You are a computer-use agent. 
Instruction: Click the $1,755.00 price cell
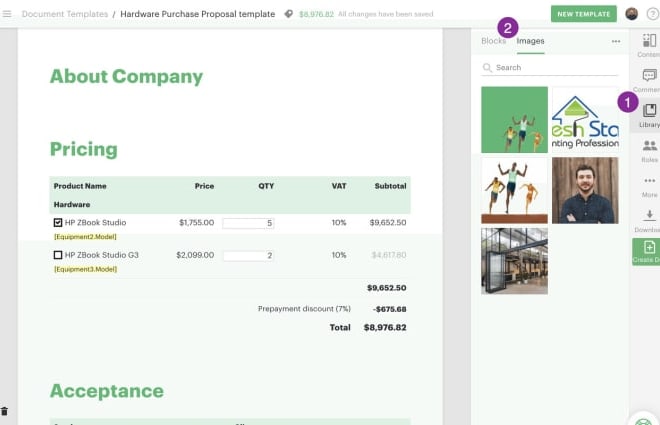[197, 223]
